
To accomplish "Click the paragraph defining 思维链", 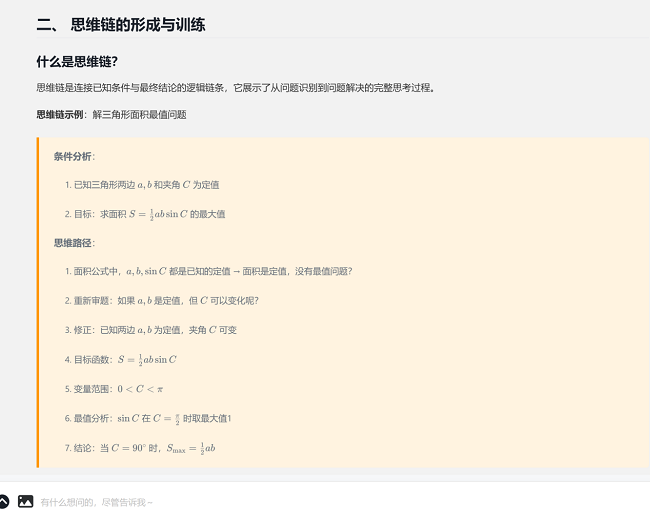I will [x=235, y=88].
